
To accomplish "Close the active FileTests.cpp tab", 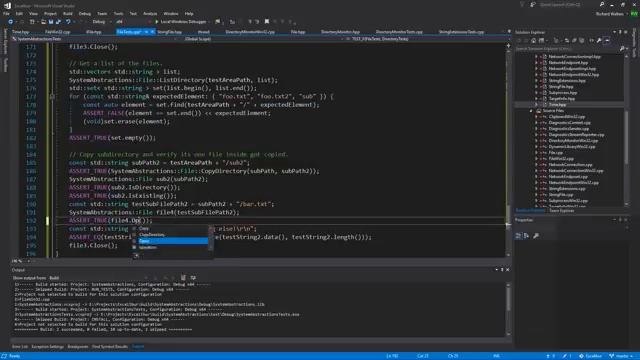I will [x=152, y=31].
